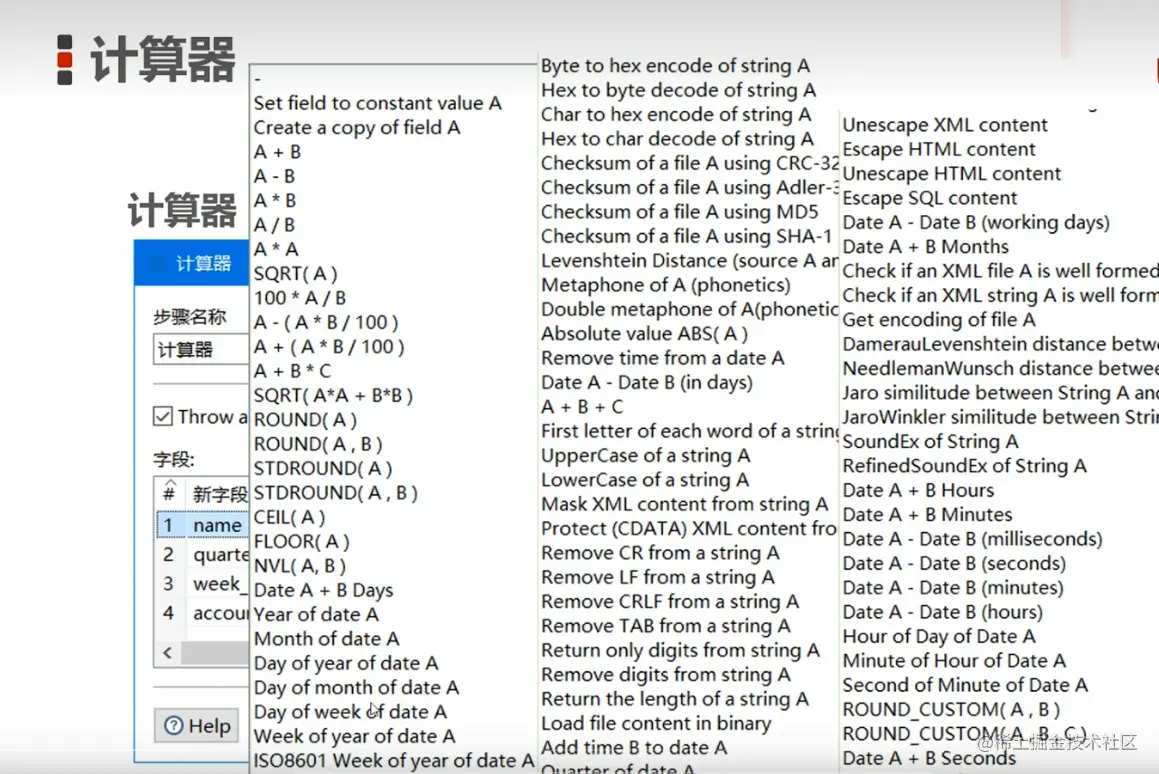This screenshot has height=774, width=1159.
Task: Select the account row in fields table
Action: 203,613
